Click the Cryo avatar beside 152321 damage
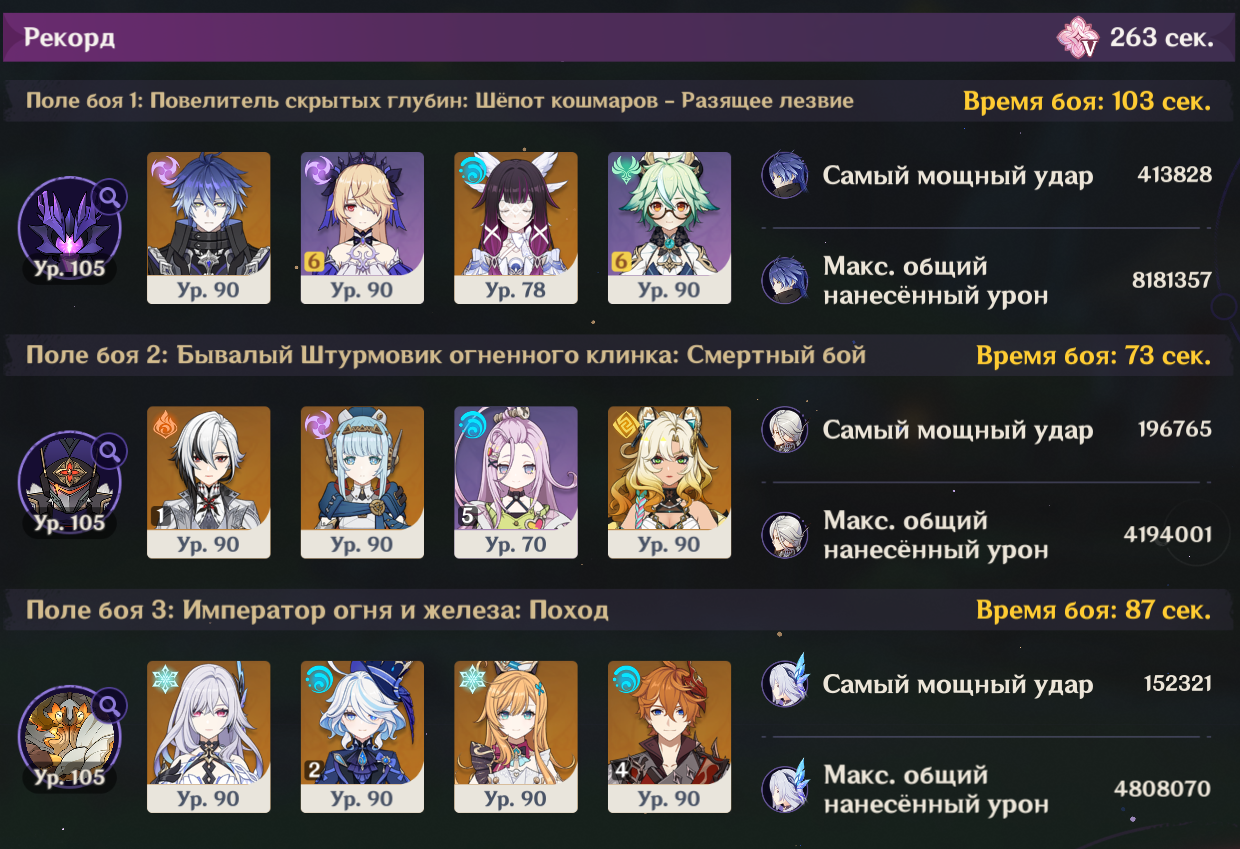1240x849 pixels. pyautogui.click(x=785, y=684)
